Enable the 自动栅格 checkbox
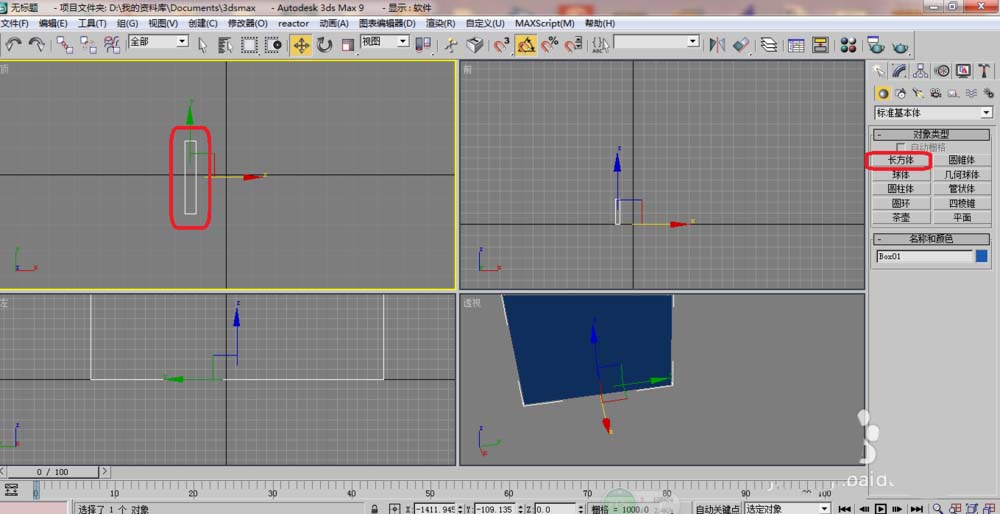Image resolution: width=1000 pixels, height=514 pixels. click(900, 147)
